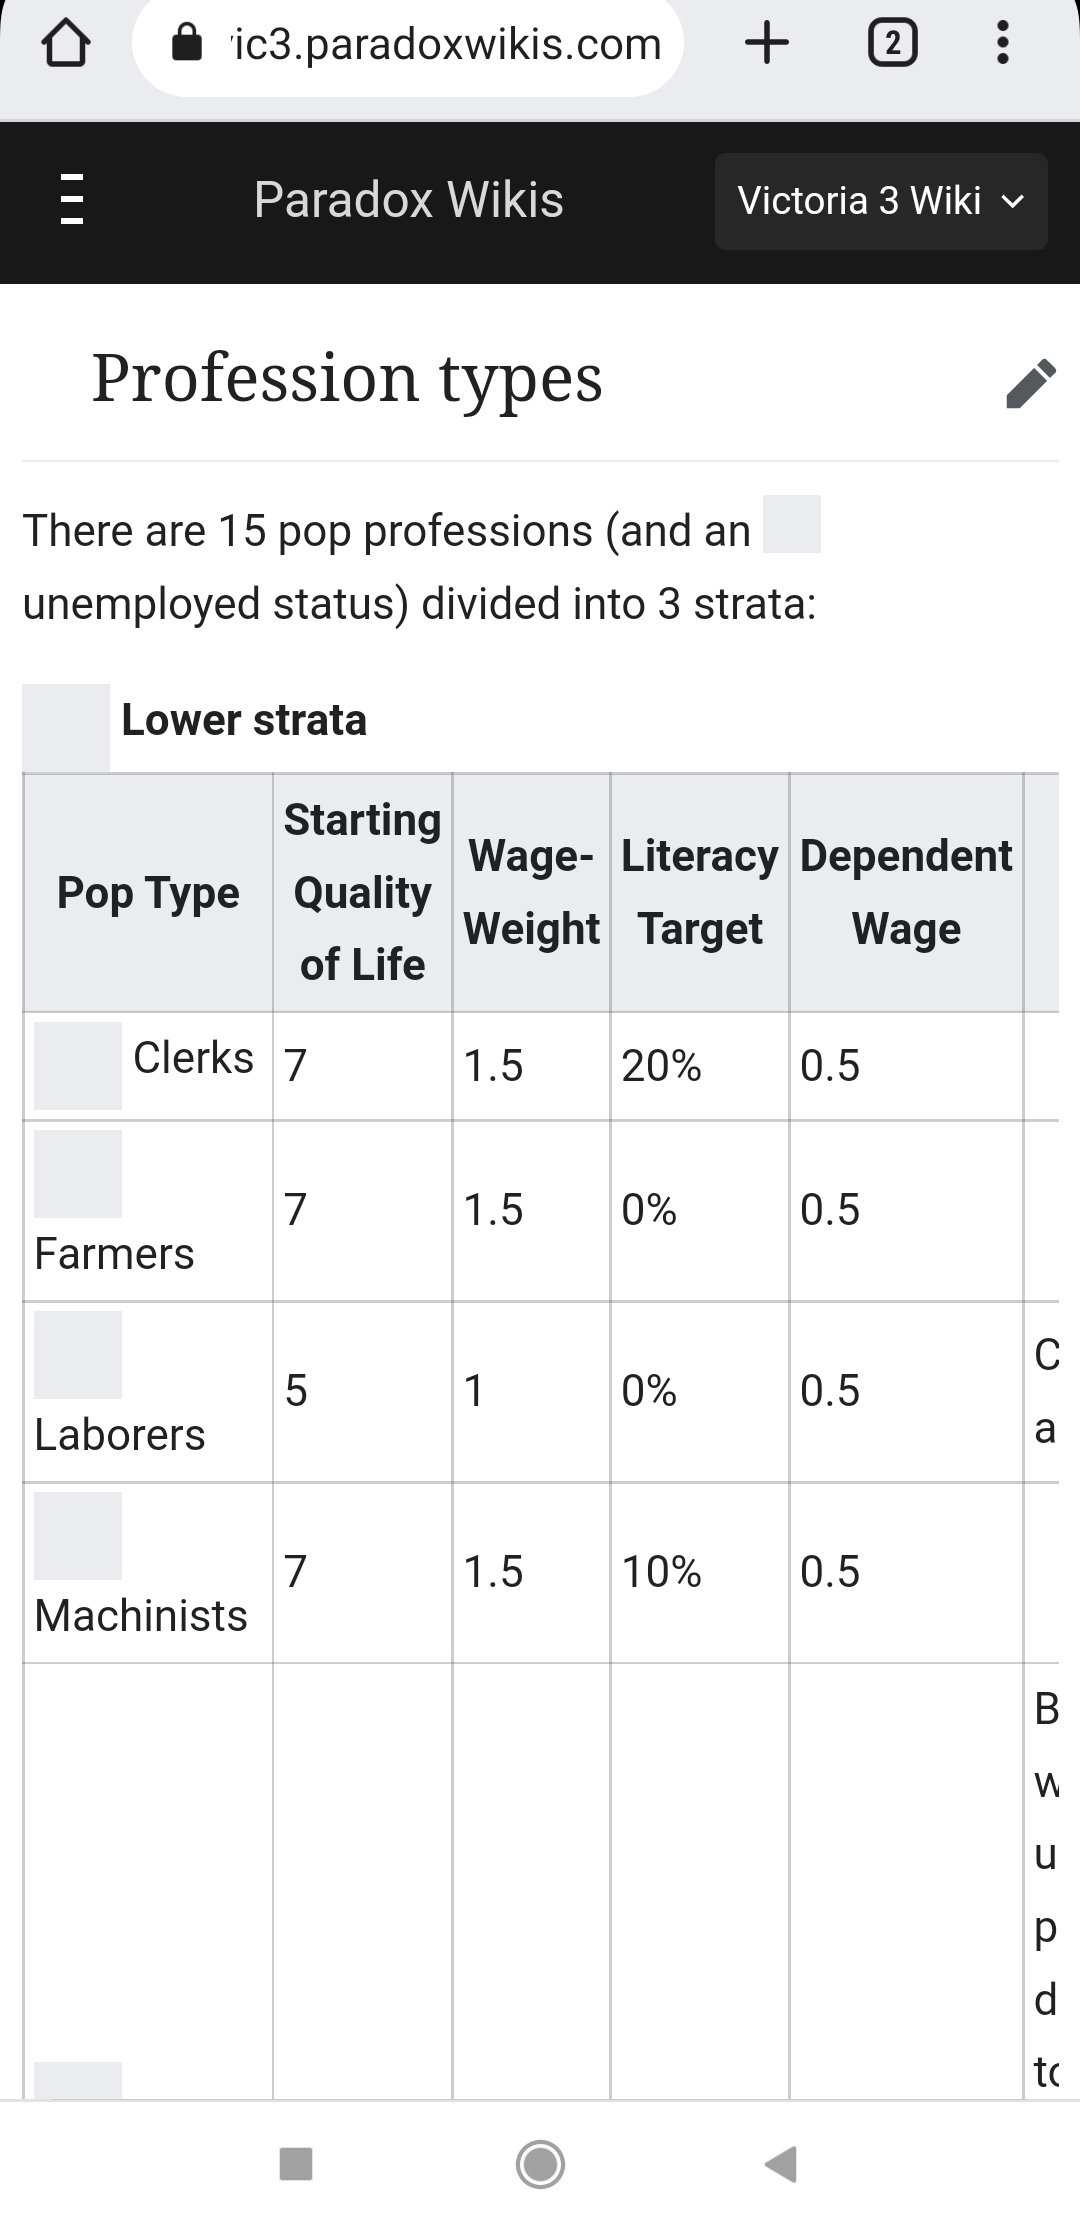Open the Paradox Wikis home link
Image resolution: width=1080 pixels, height=2229 pixels.
point(408,200)
